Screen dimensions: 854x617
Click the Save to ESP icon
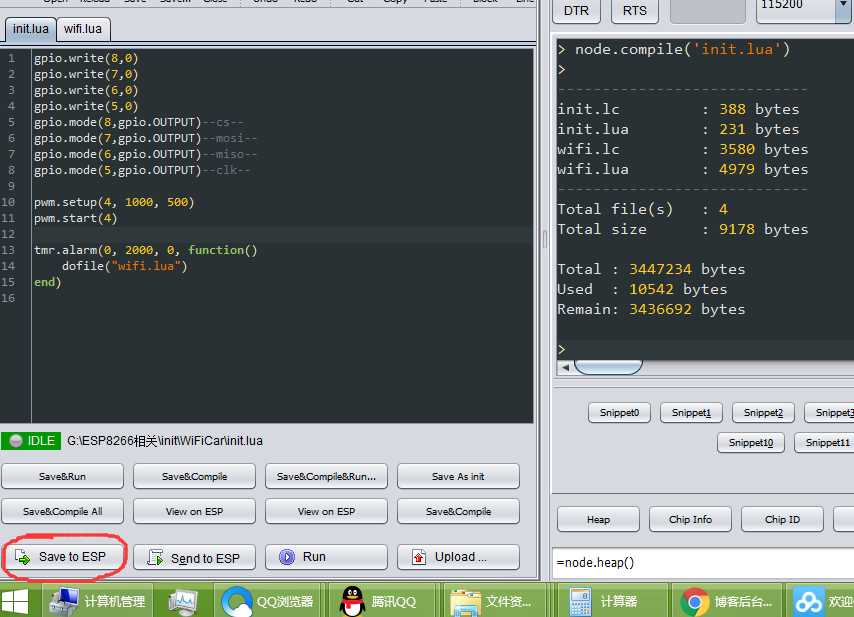[x=22, y=557]
